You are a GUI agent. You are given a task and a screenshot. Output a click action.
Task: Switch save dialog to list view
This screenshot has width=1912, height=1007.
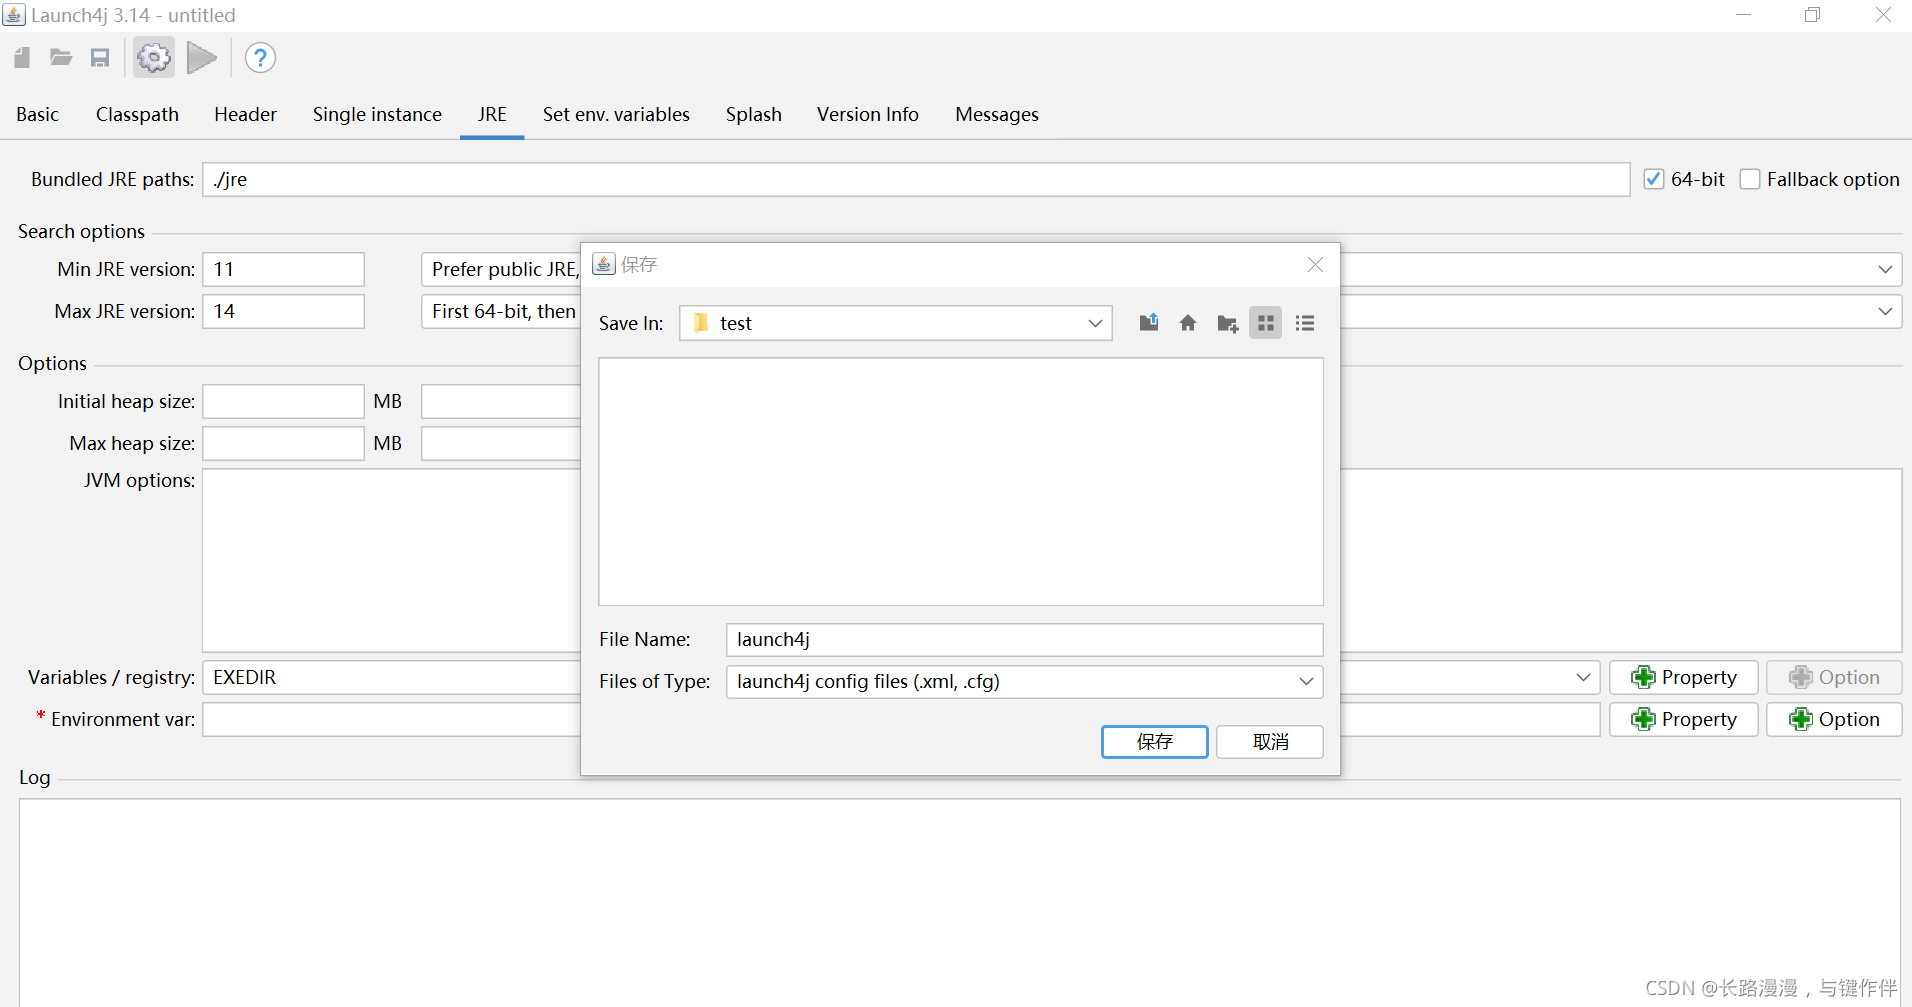tap(1305, 323)
